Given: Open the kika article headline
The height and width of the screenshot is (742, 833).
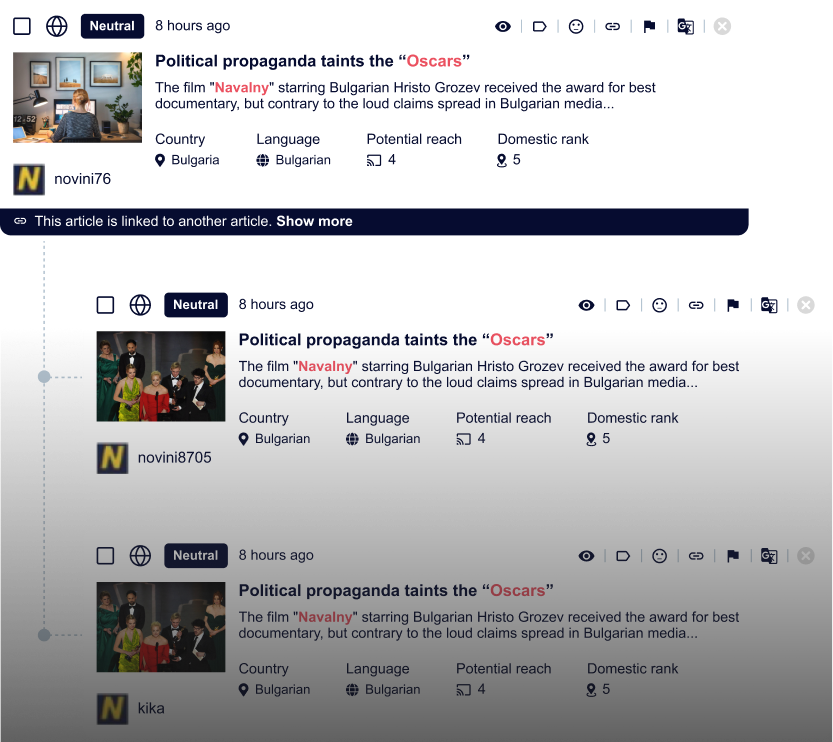Looking at the screenshot, I should click(396, 591).
